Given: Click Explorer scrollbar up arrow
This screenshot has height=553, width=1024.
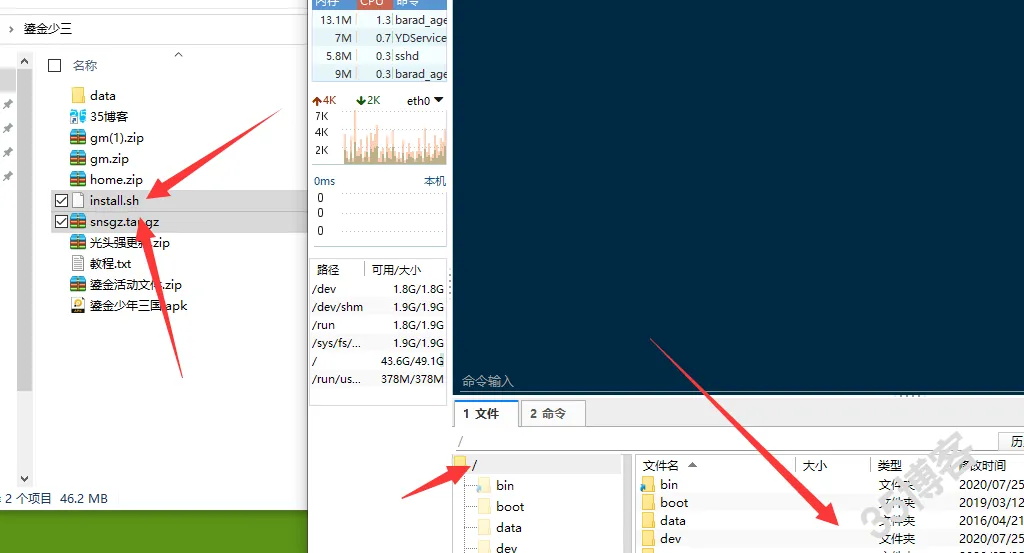Looking at the screenshot, I should (25, 61).
